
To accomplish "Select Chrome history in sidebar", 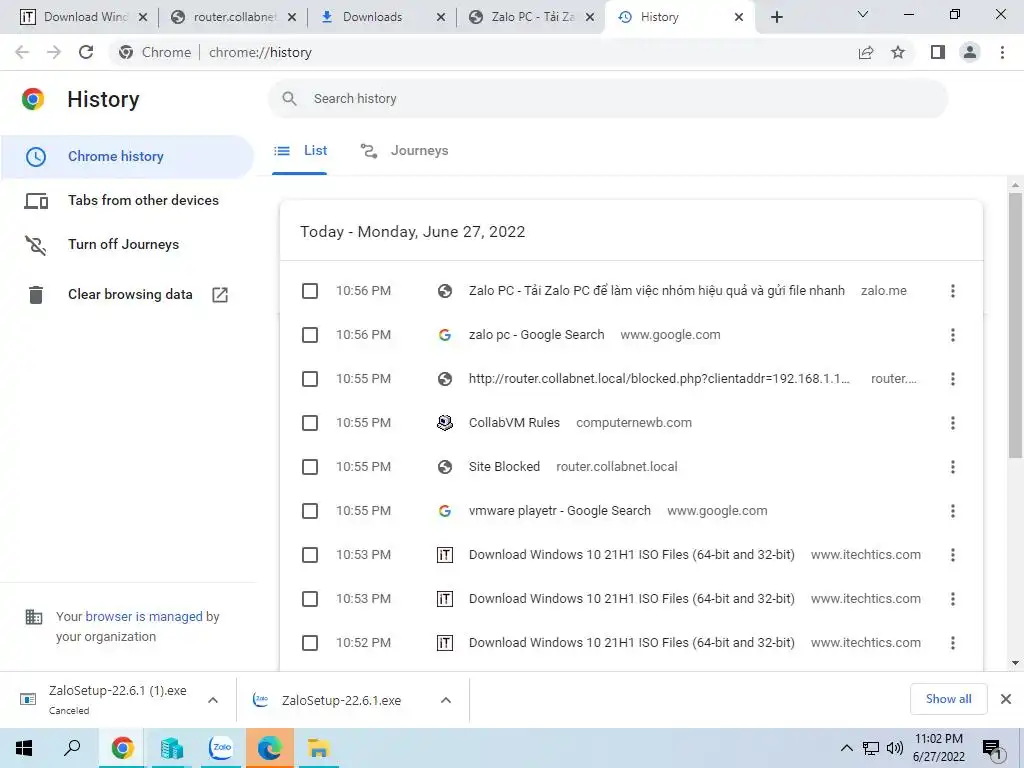I will [127, 157].
